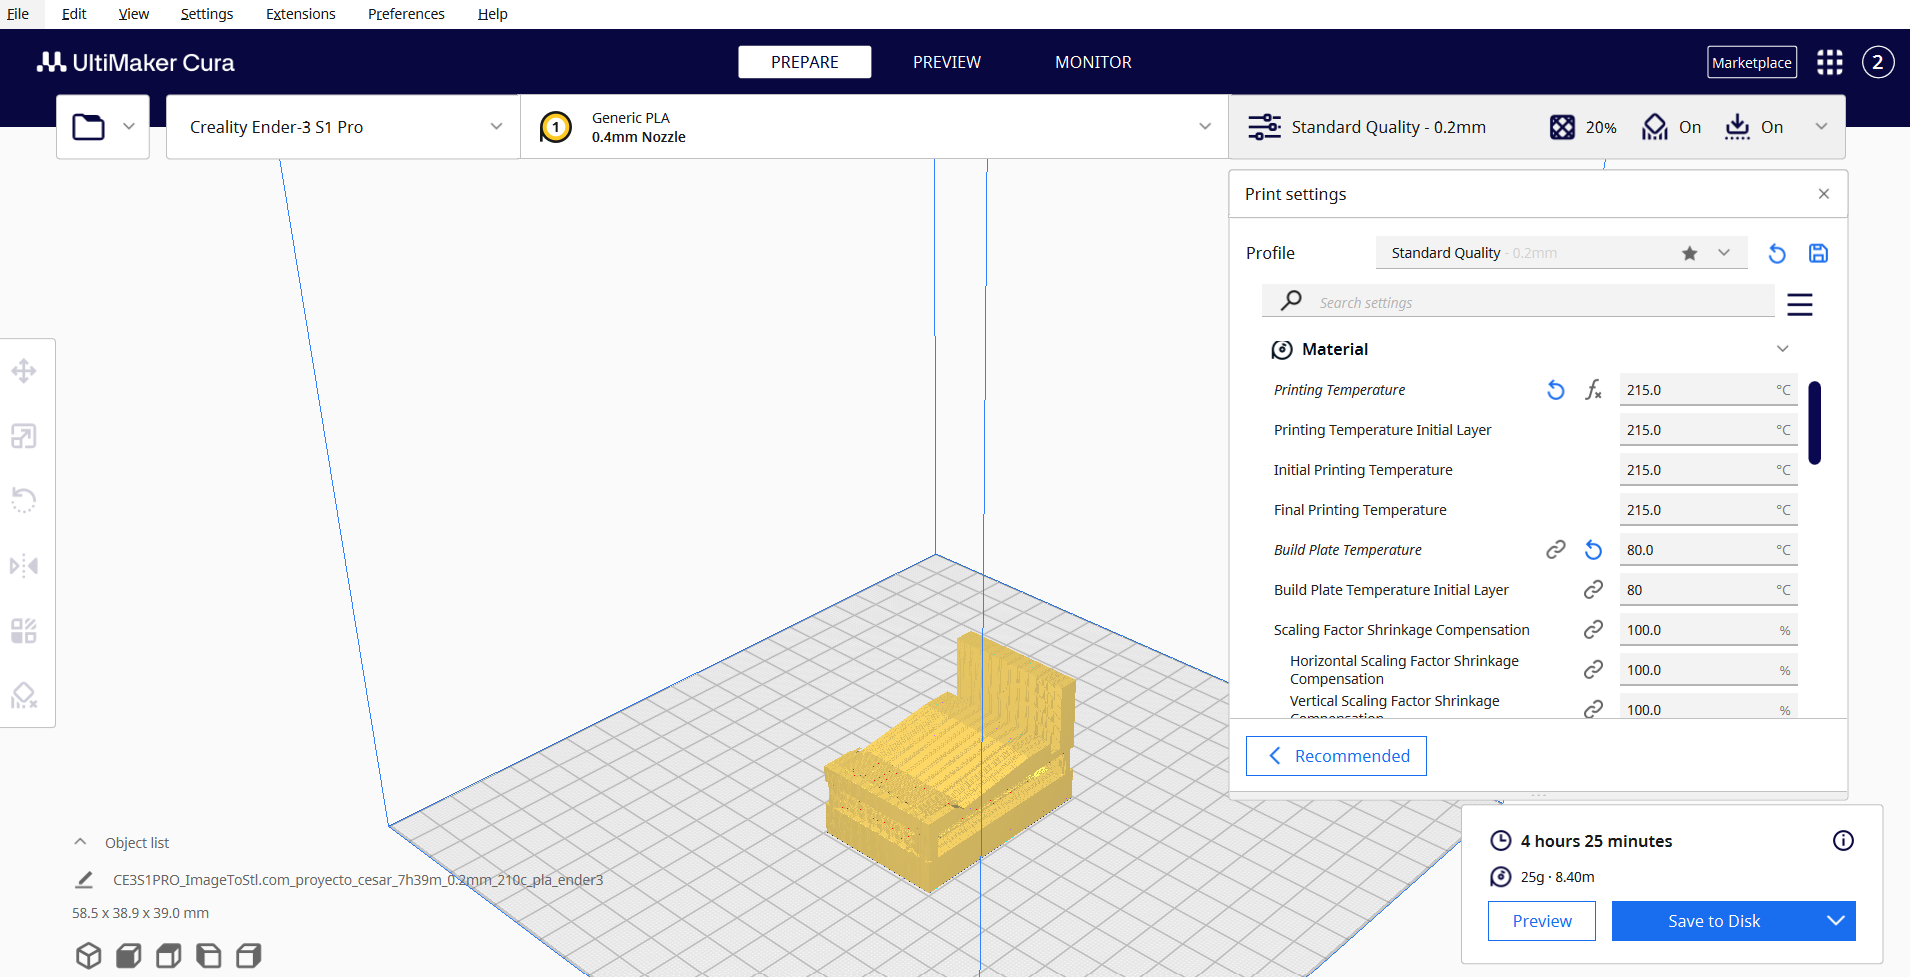1910x977 pixels.
Task: Edit the Initial Printing Temperature field
Action: [1708, 470]
